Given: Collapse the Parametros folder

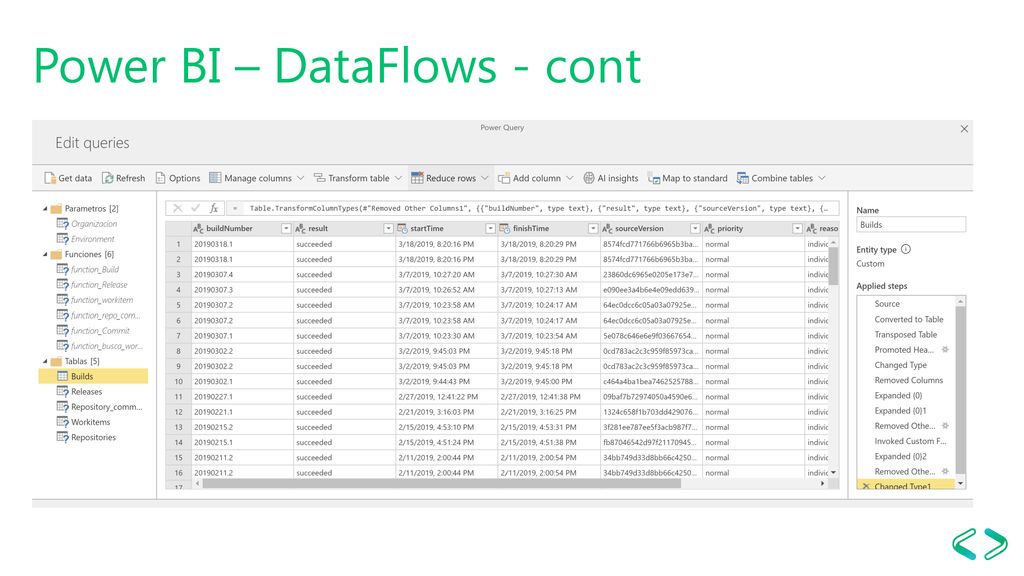Looking at the screenshot, I should (x=45, y=209).
